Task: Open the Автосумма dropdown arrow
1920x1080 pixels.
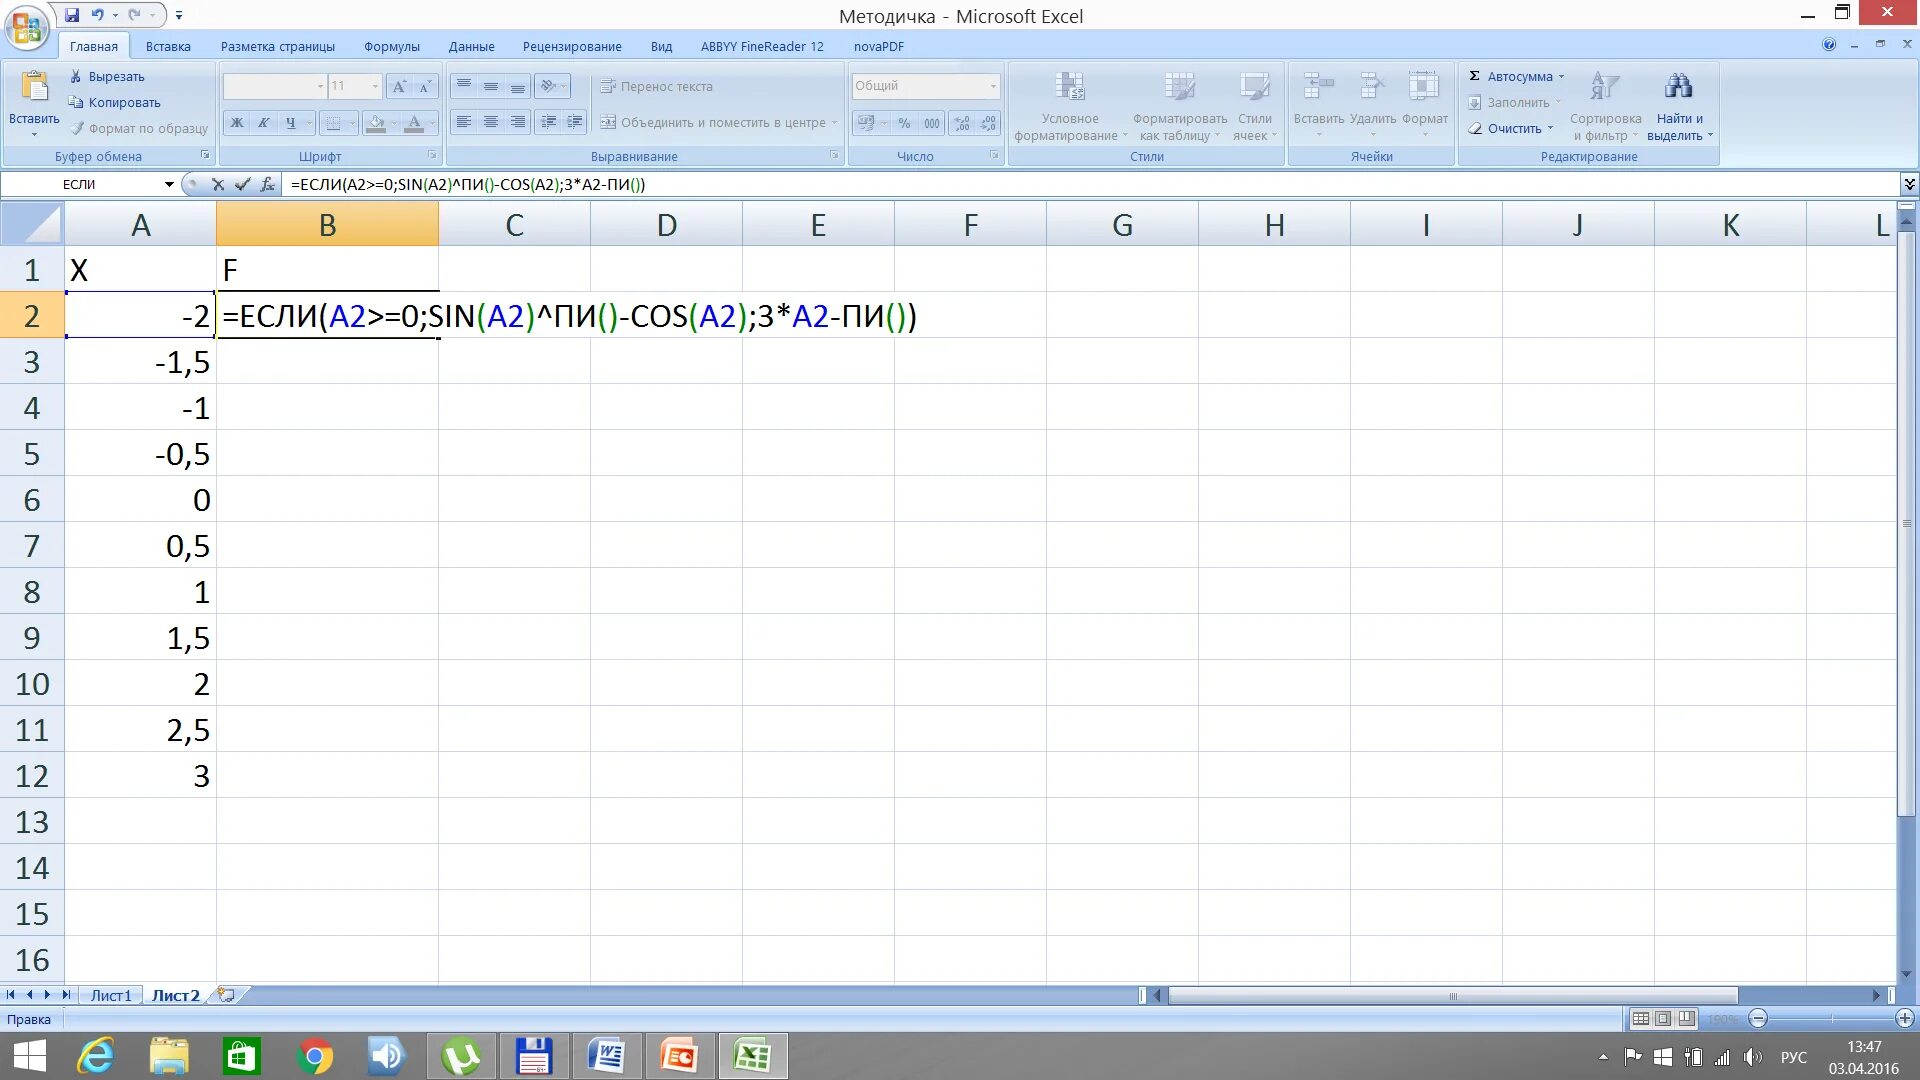Action: (x=1561, y=76)
